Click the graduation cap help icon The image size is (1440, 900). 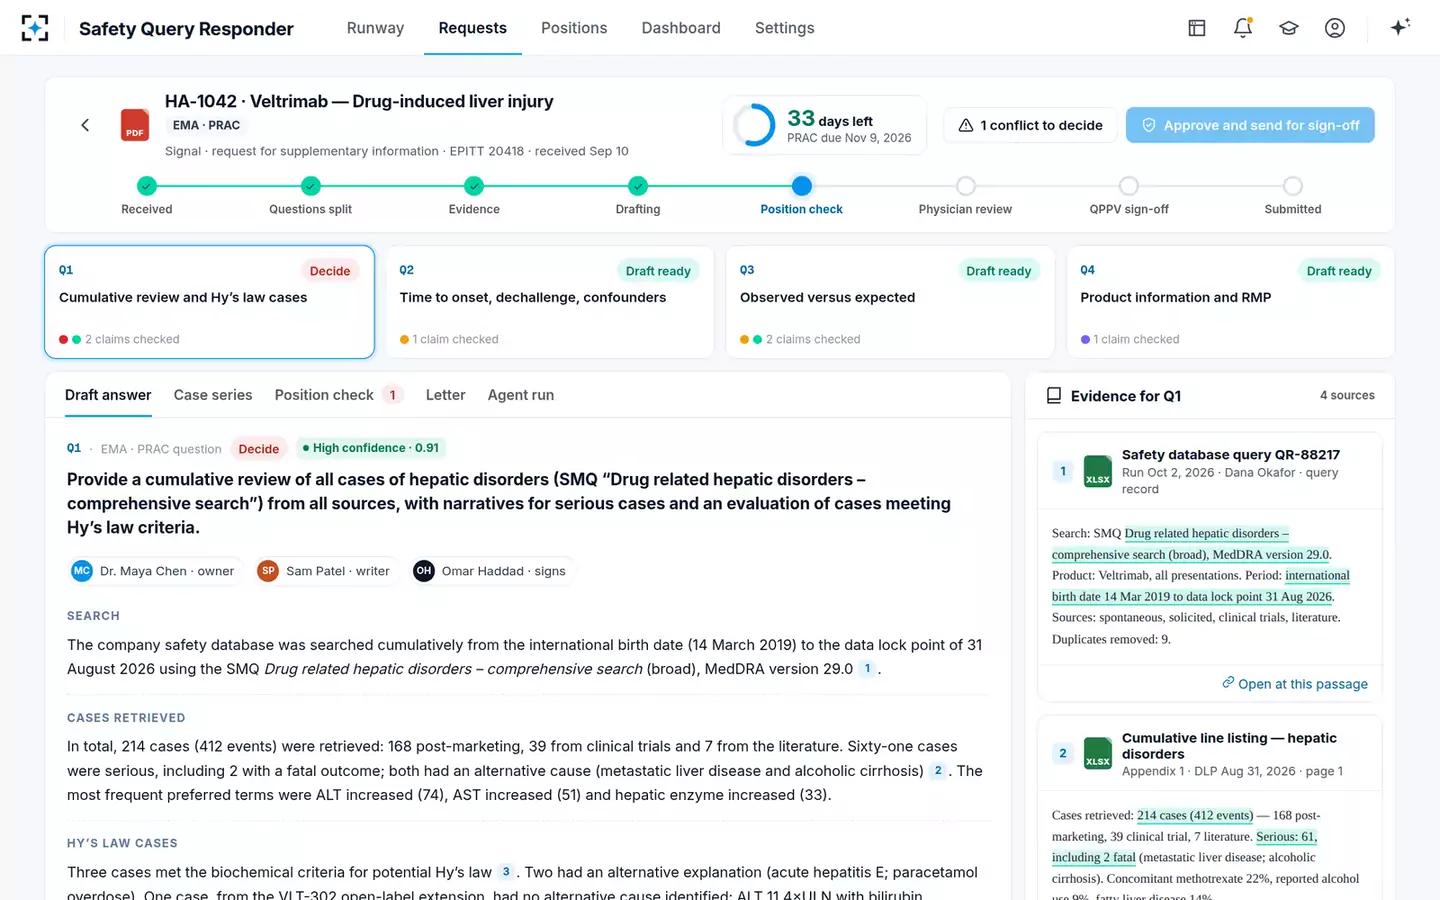[1289, 28]
